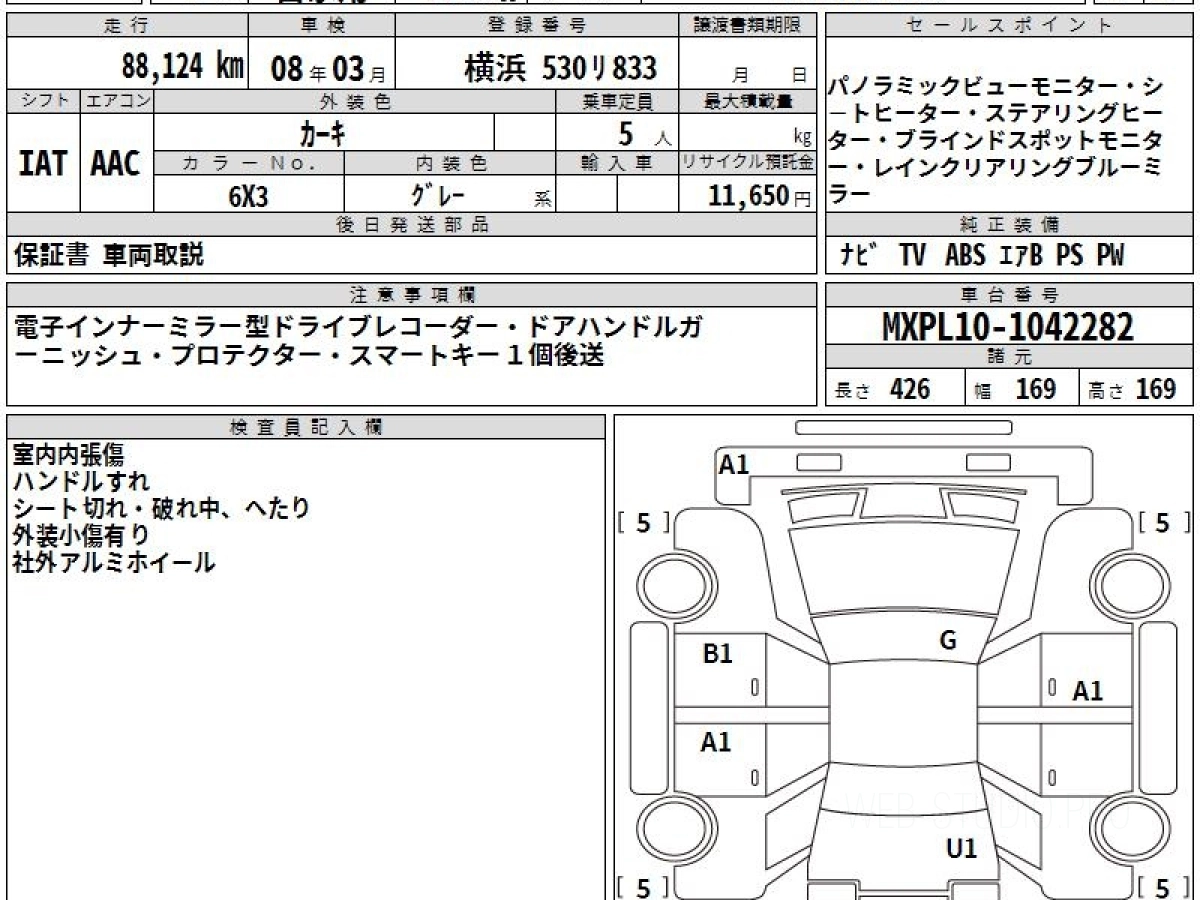Image resolution: width=1200 pixels, height=900 pixels.
Task: Select the 走行 column header
Action: coord(125,26)
